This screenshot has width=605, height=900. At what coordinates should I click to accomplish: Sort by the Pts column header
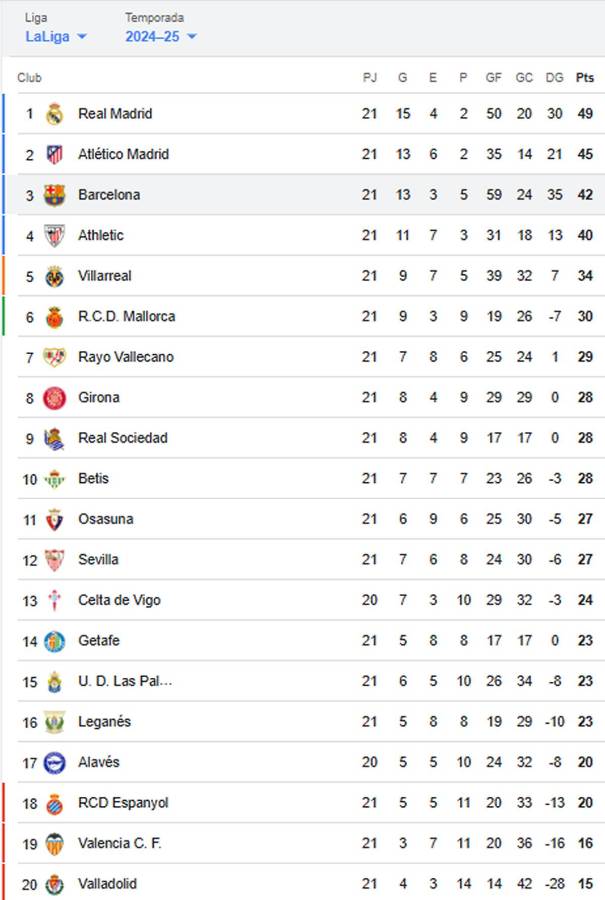[x=583, y=76]
